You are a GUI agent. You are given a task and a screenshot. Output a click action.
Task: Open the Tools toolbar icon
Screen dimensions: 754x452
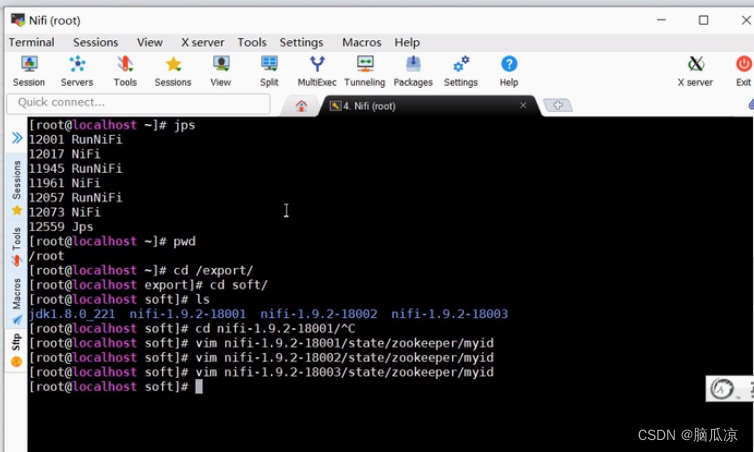click(x=125, y=71)
